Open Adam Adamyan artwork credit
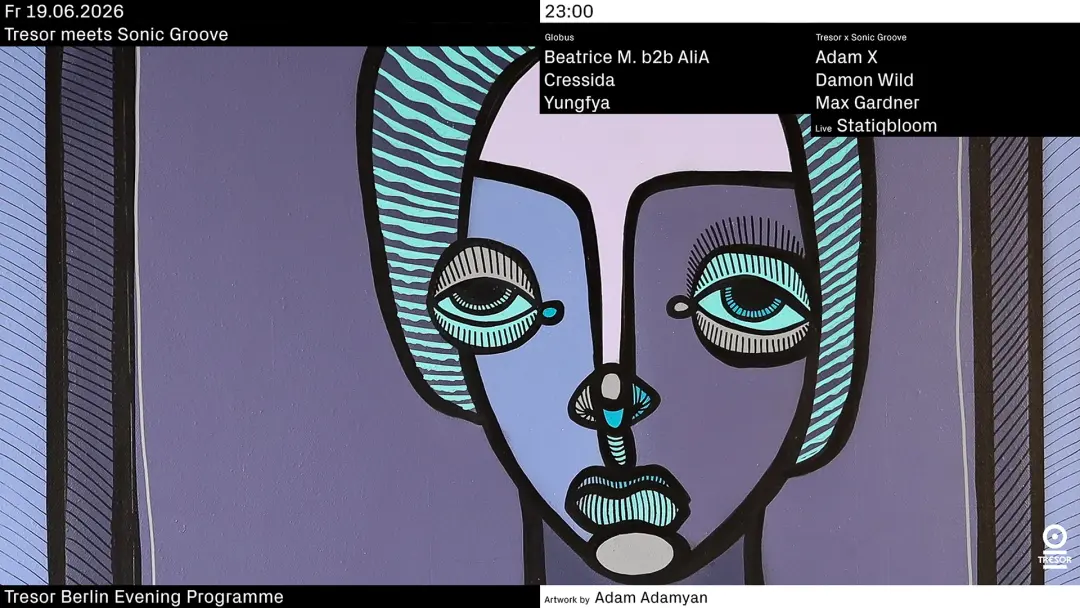Viewport: 1080px width, 608px height. 651,598
